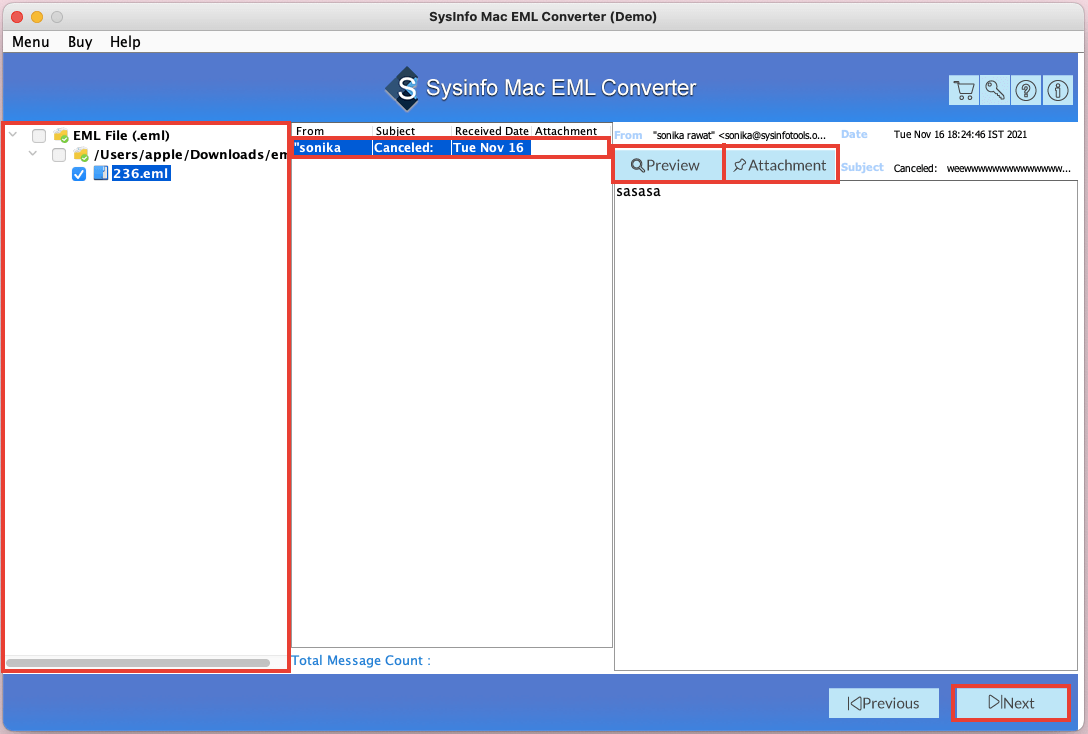This screenshot has width=1088, height=734.
Task: Collapse the /Users/apple/Downloads tree node
Action: 33,153
